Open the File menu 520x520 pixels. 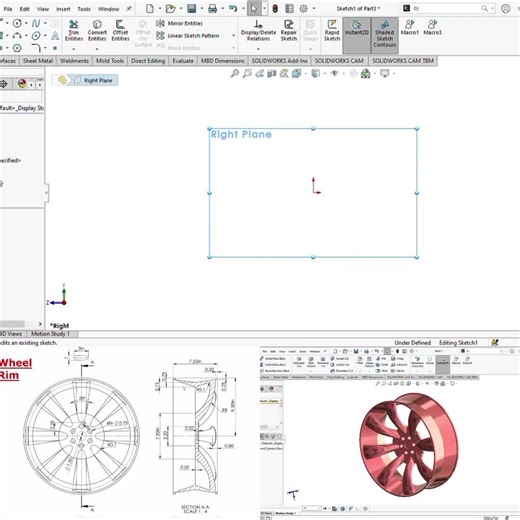pos(8,9)
